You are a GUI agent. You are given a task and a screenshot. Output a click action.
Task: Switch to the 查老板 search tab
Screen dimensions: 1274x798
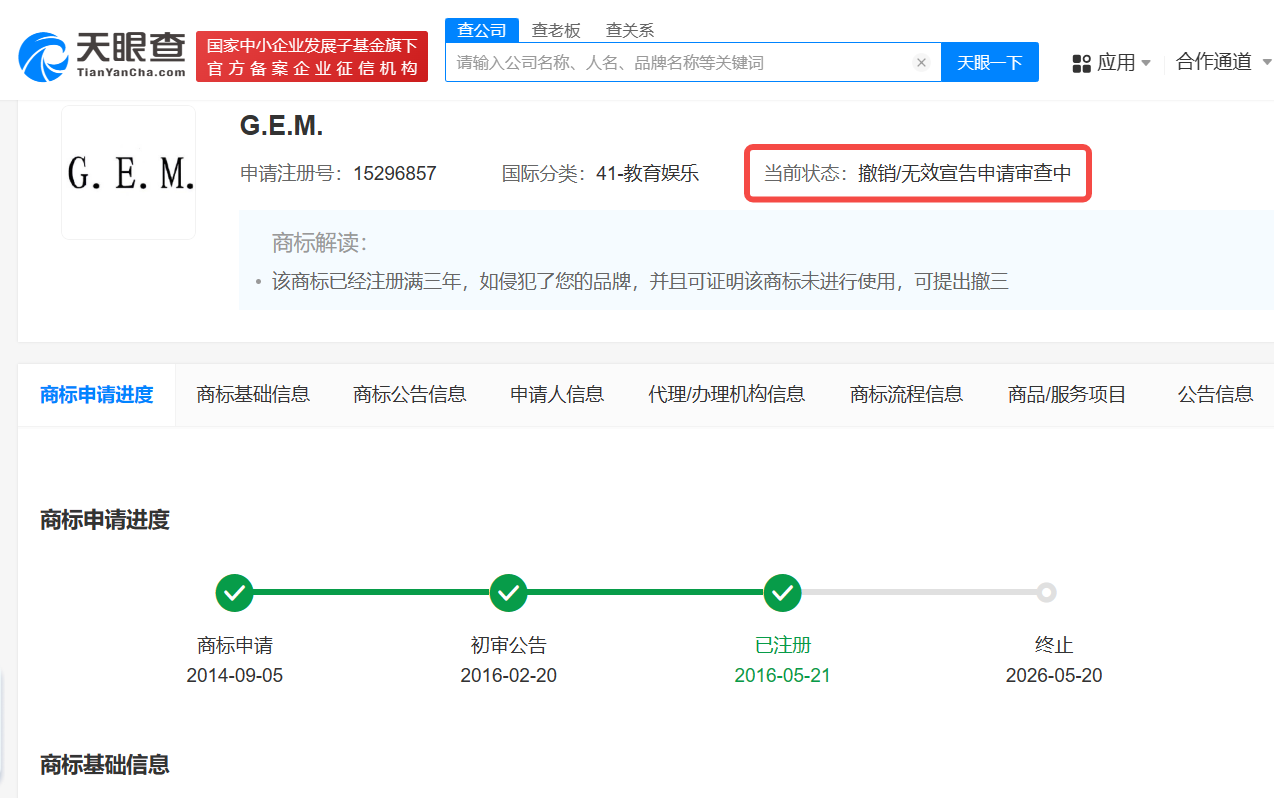(556, 30)
